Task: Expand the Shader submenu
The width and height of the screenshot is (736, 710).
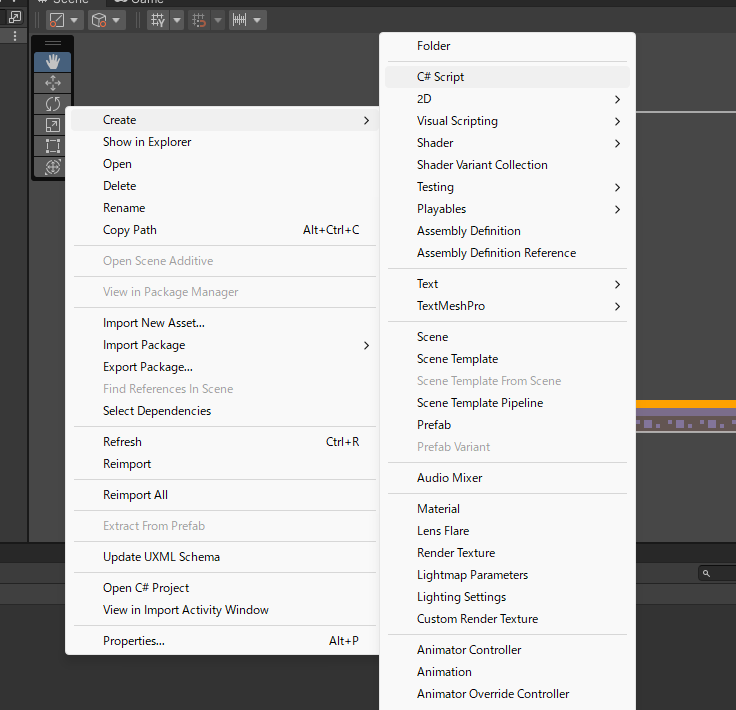Action: pos(507,143)
